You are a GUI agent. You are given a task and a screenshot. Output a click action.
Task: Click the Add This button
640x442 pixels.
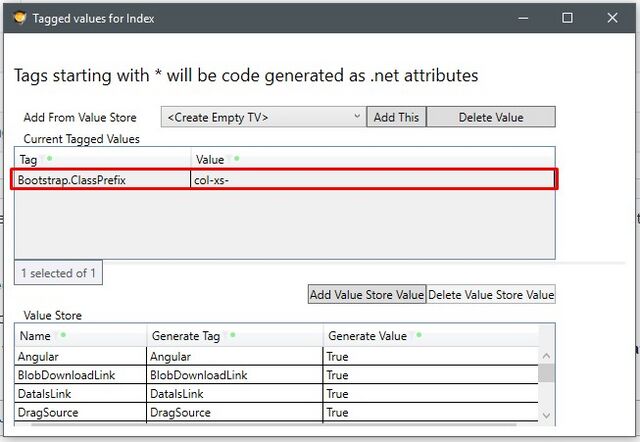(x=396, y=117)
